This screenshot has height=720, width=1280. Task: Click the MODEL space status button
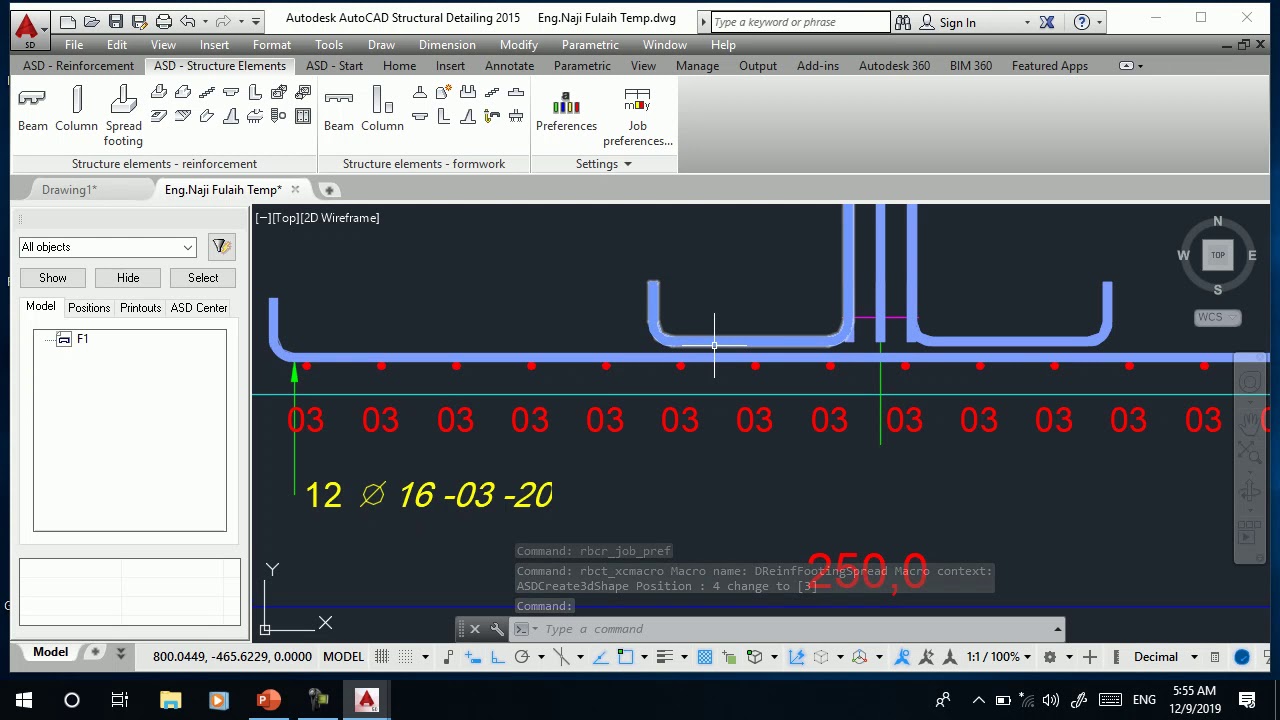(x=343, y=657)
